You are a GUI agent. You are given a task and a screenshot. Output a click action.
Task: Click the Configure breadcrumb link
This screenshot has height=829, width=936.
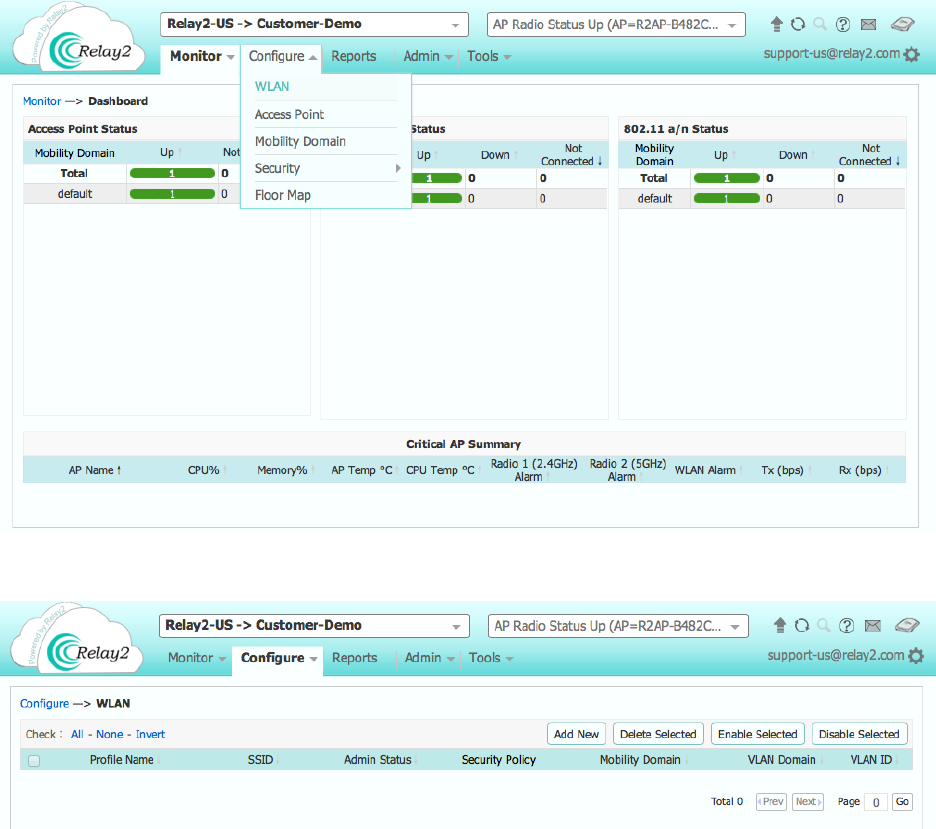point(44,704)
